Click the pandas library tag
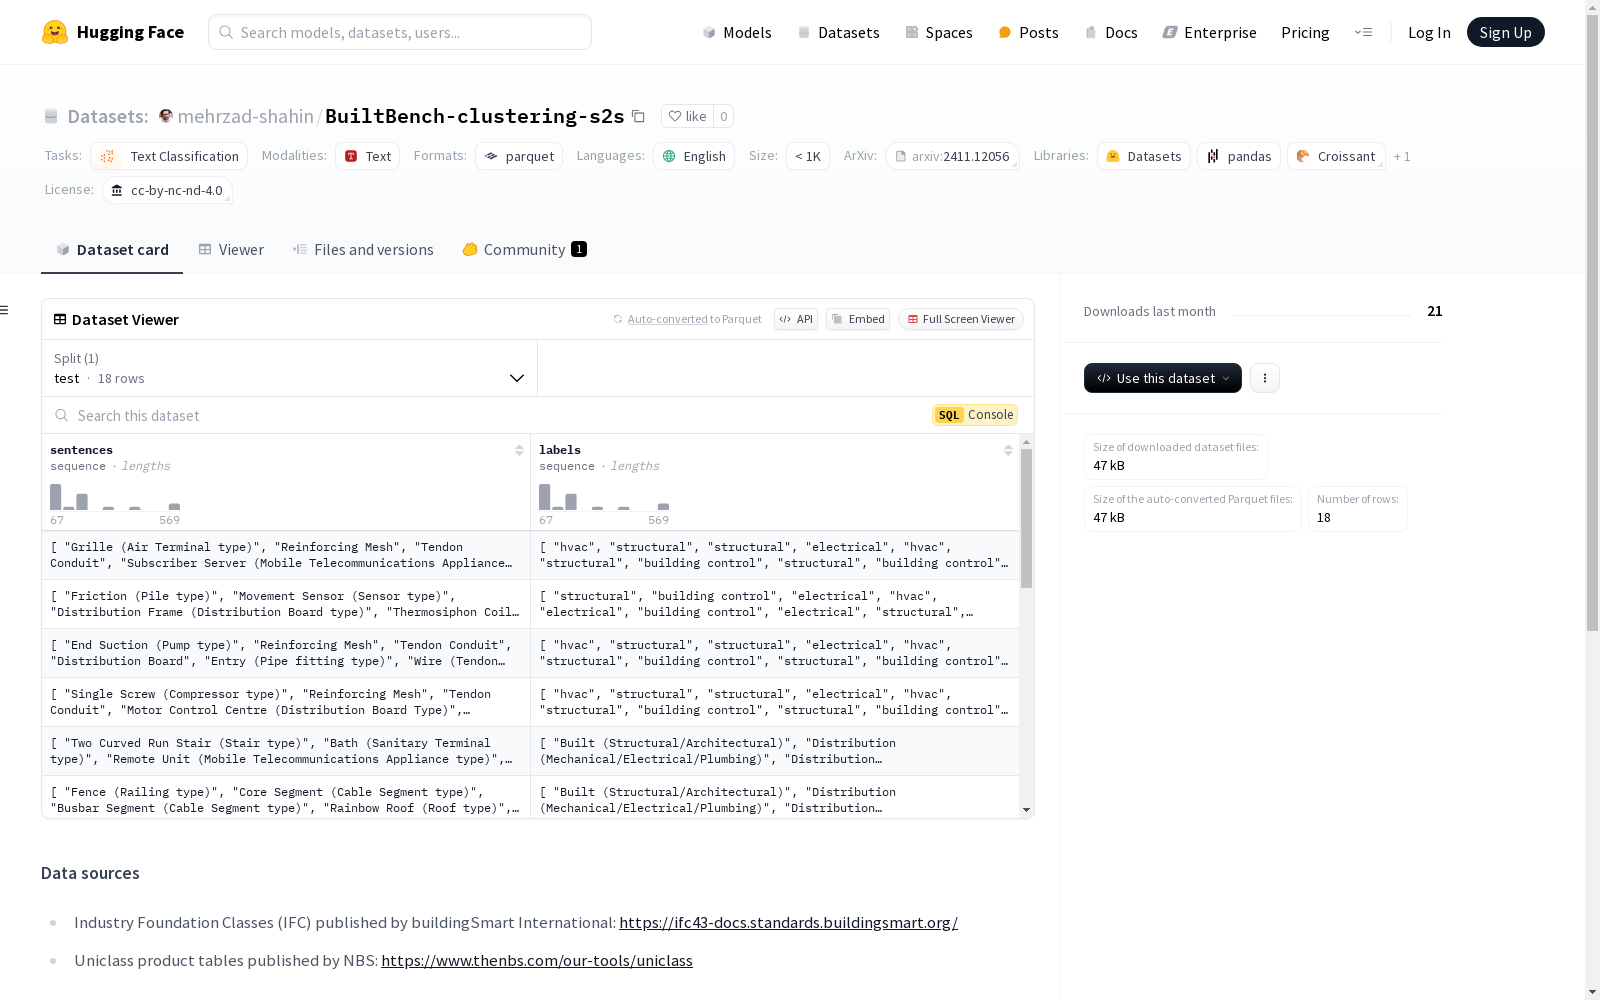Image resolution: width=1600 pixels, height=1000 pixels. point(1239,156)
